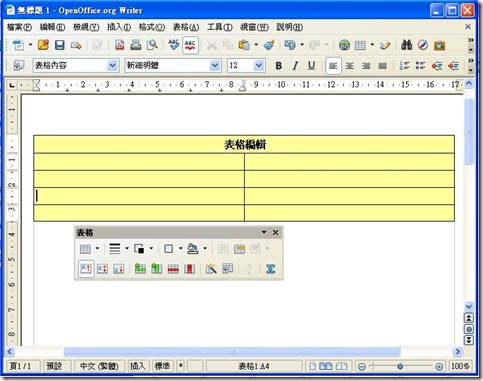Toggle Bold formatting
483x381 pixels.
click(278, 66)
